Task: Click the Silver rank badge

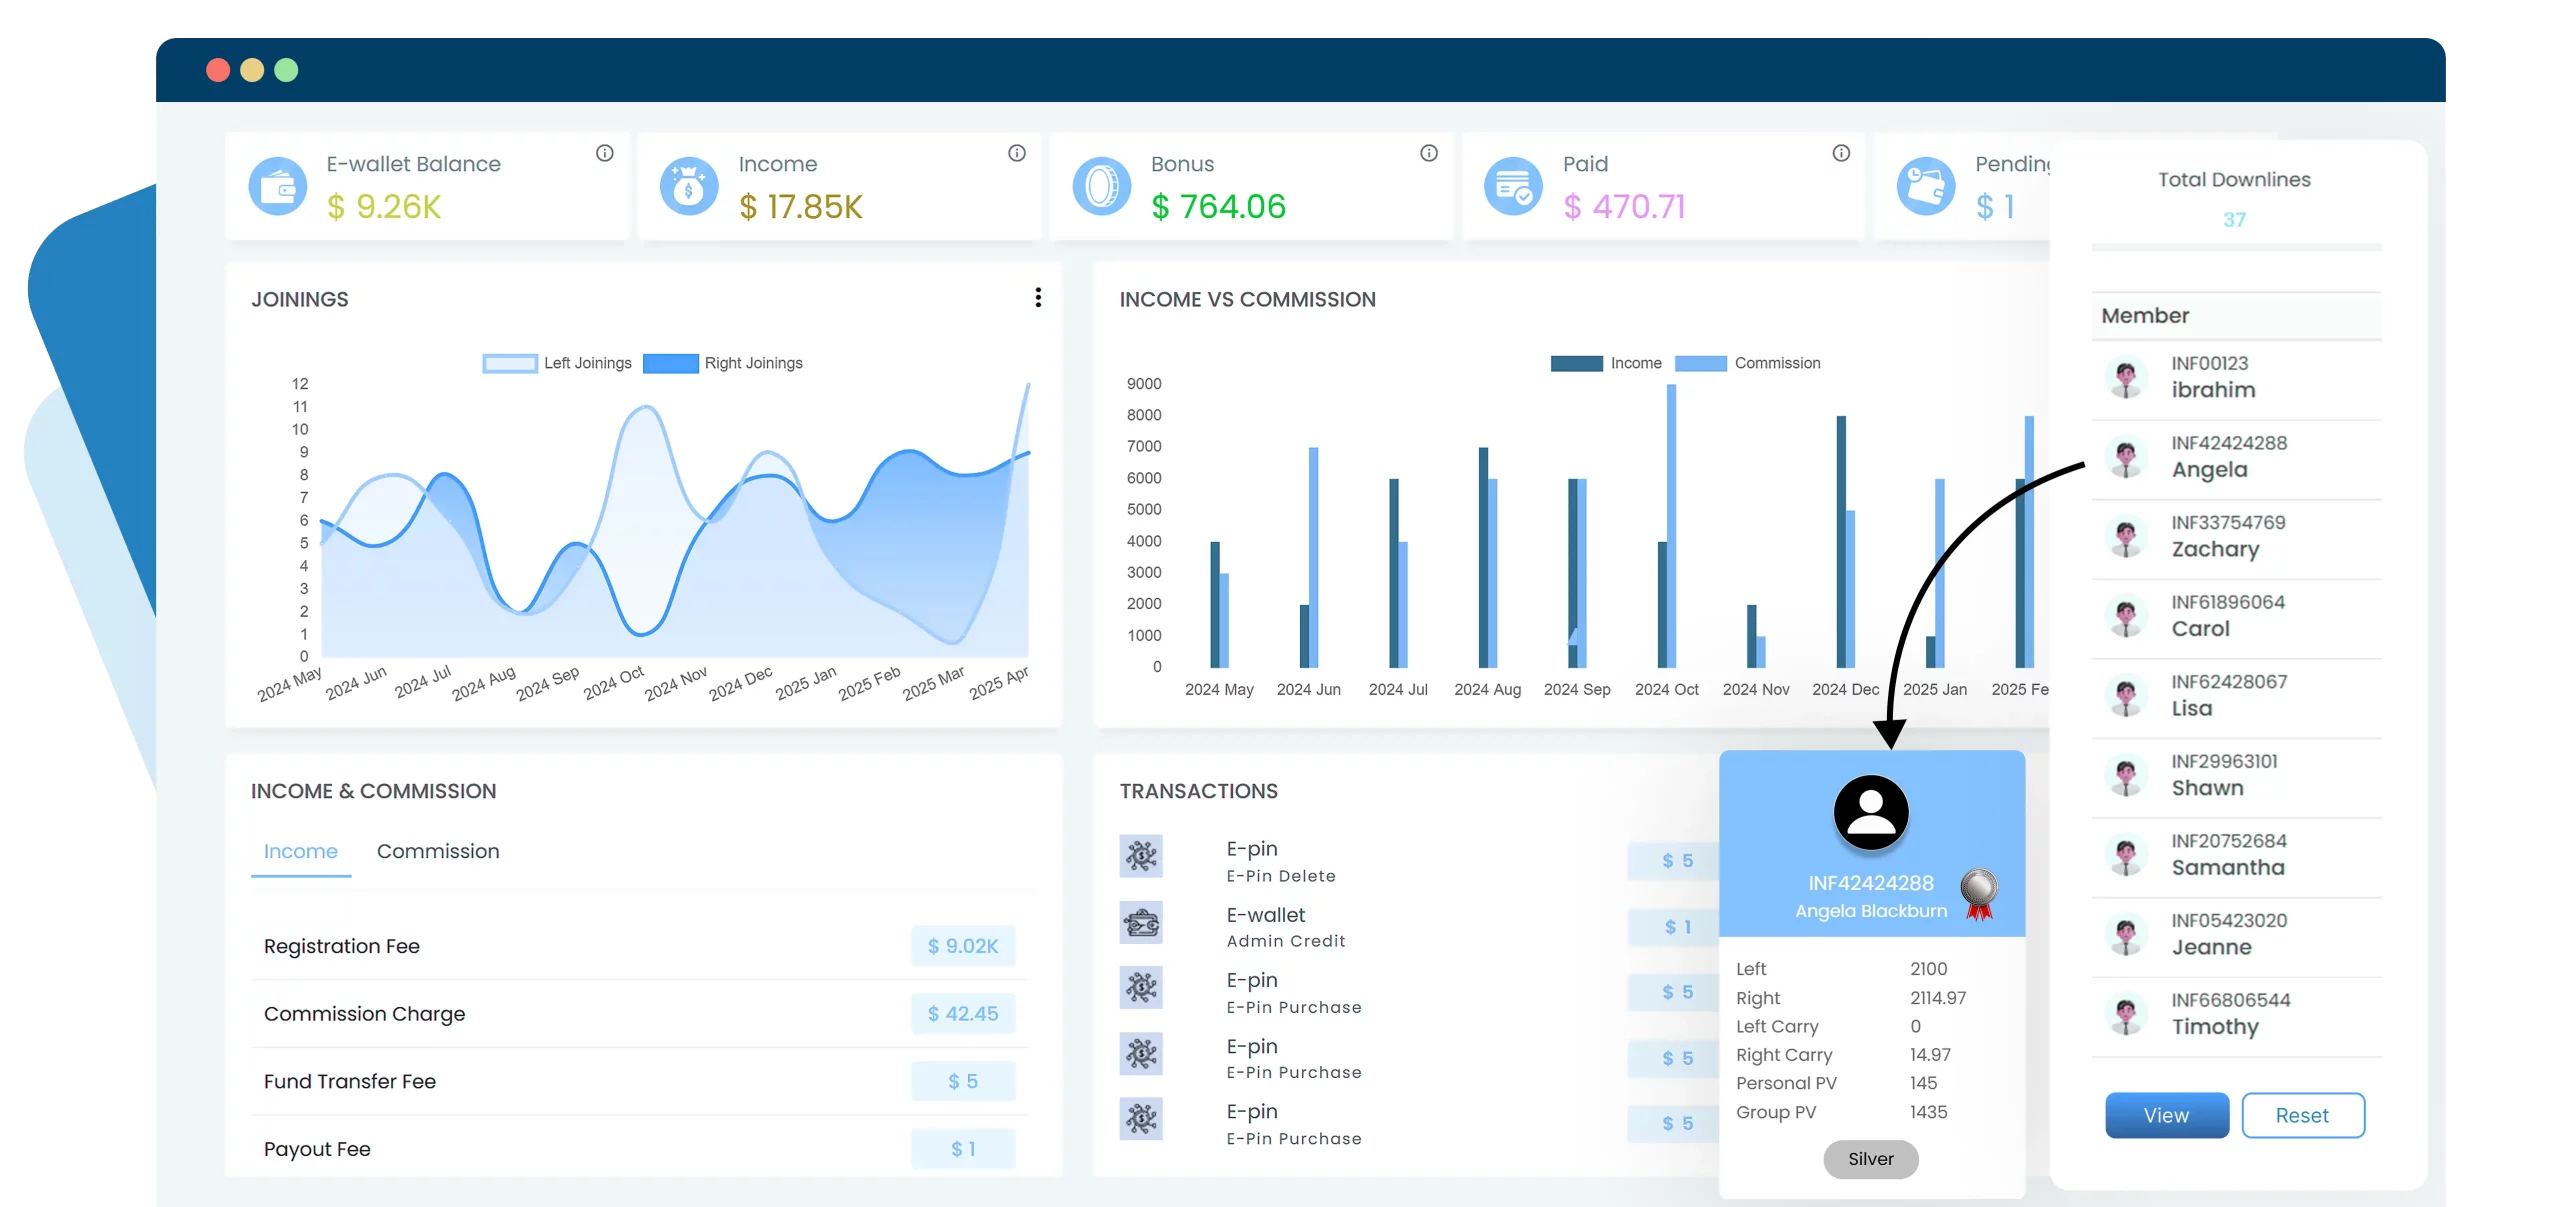Action: pos(1870,1159)
